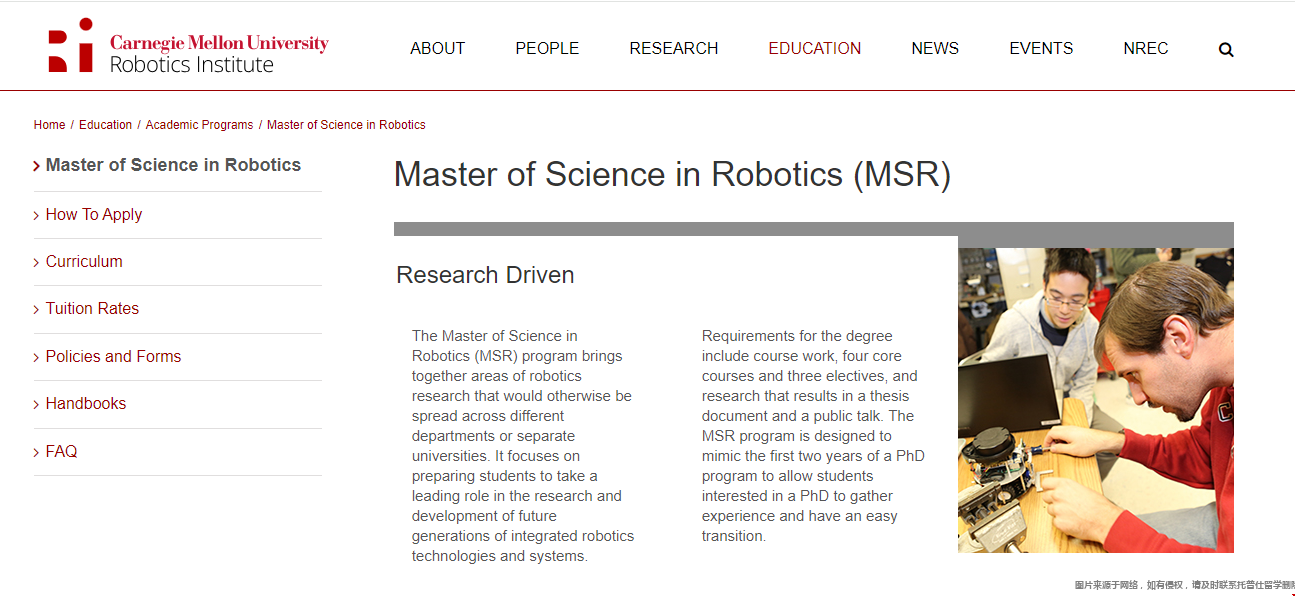Click the paragraph starting 'Requirements for the degree'

point(813,436)
